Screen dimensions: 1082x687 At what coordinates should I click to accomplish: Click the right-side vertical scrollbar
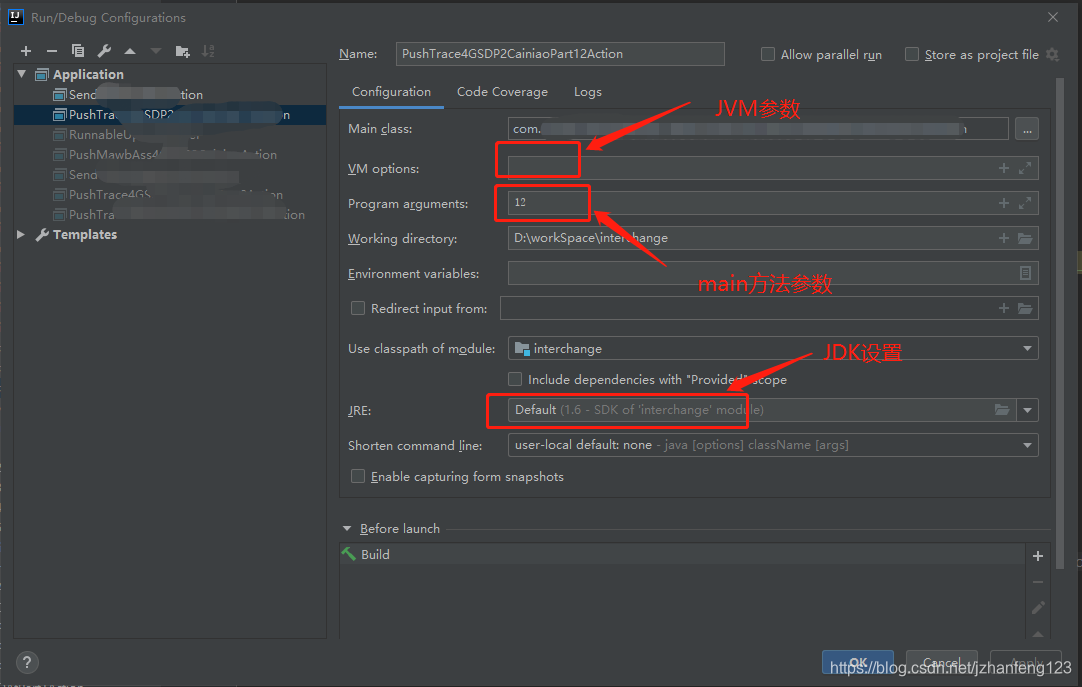(1060, 324)
